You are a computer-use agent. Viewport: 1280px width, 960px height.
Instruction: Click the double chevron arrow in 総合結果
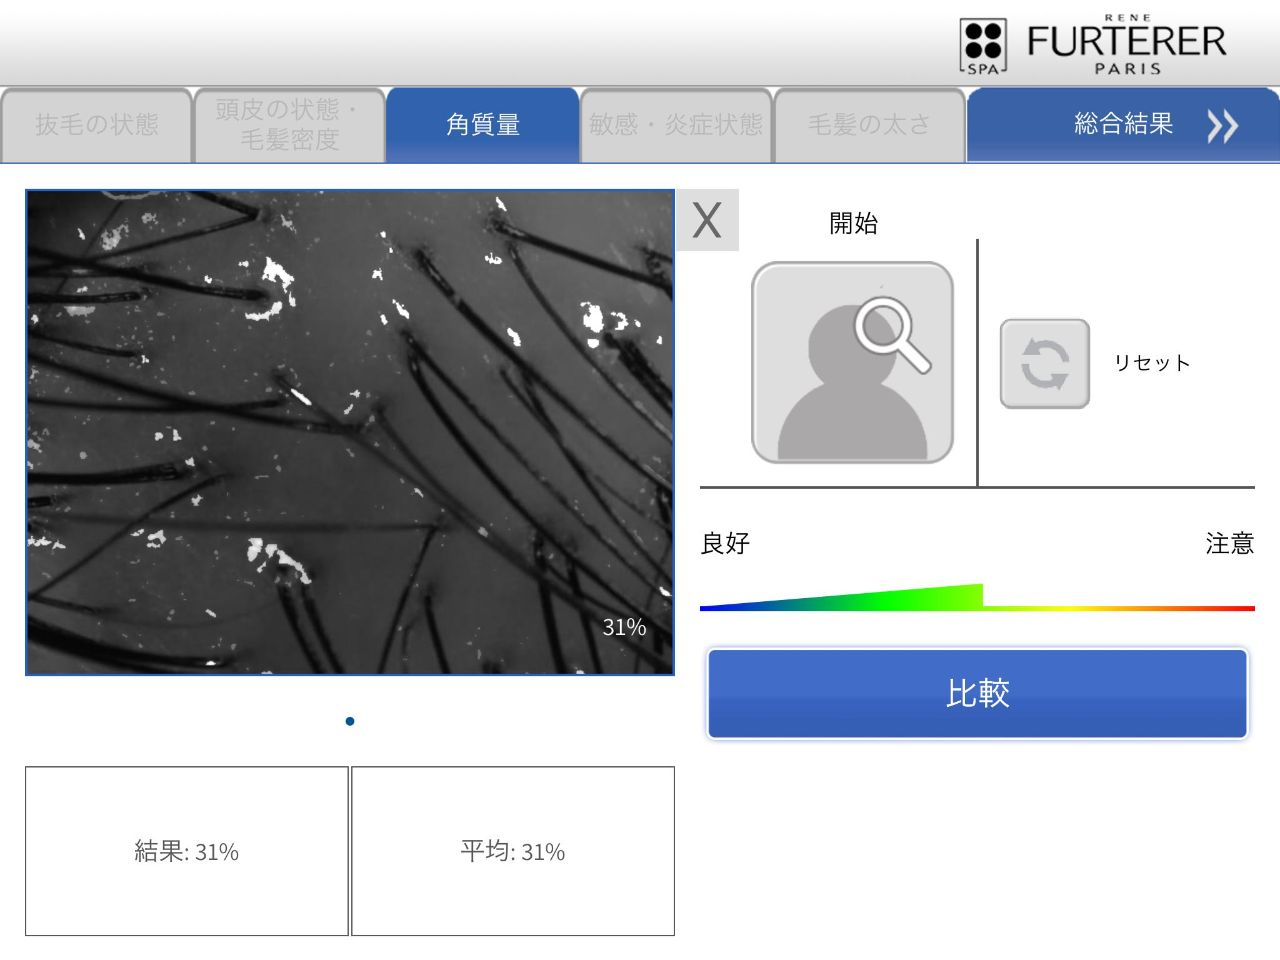(x=1222, y=126)
